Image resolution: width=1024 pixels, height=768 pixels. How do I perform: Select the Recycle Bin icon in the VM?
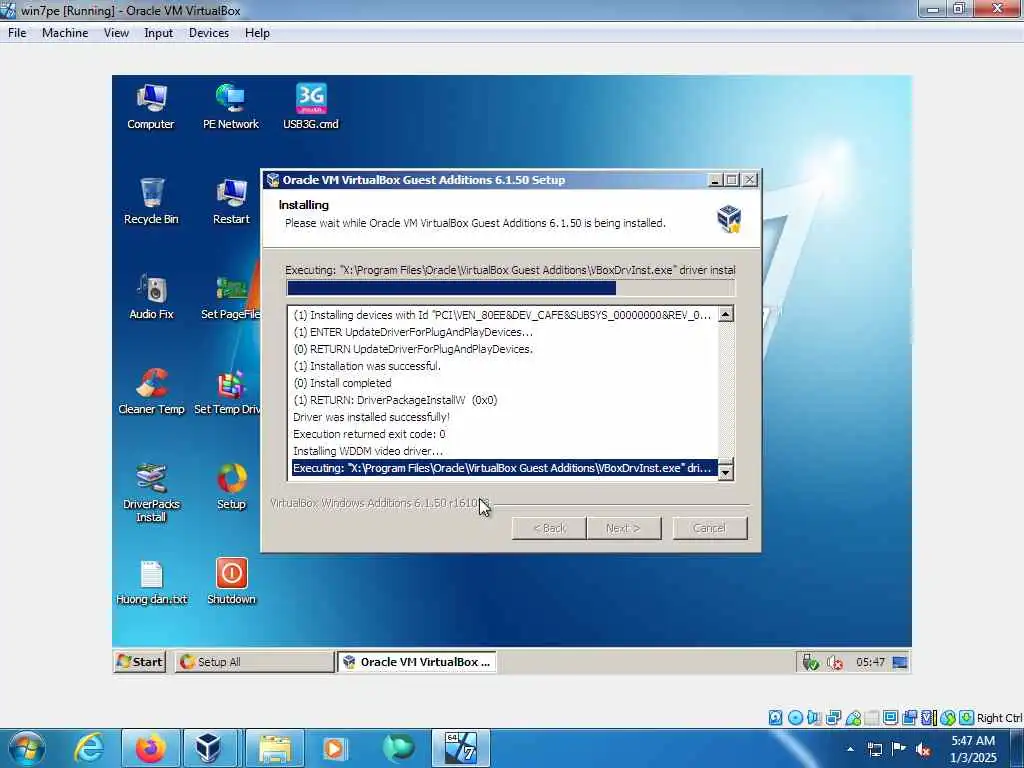pos(151,201)
